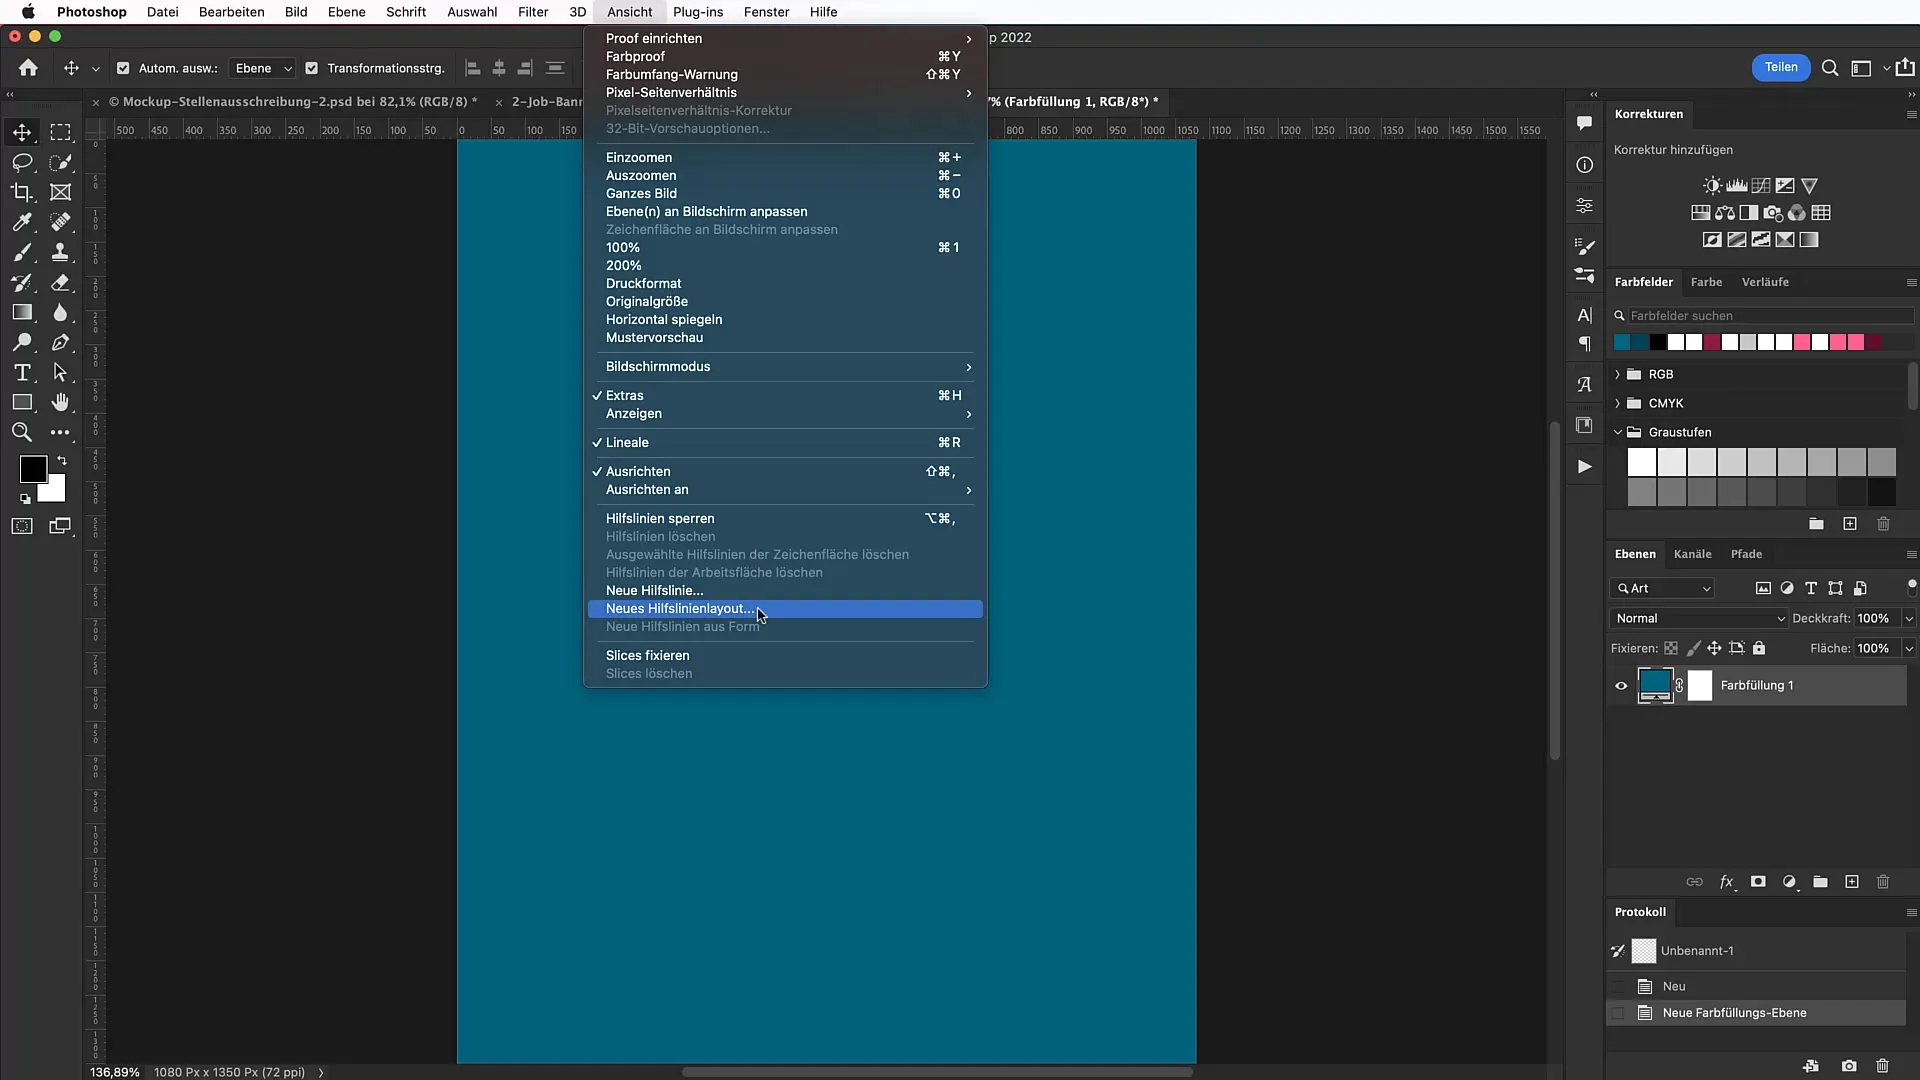The image size is (1920, 1080).
Task: Select the Horizontal Type tool
Action: [22, 372]
